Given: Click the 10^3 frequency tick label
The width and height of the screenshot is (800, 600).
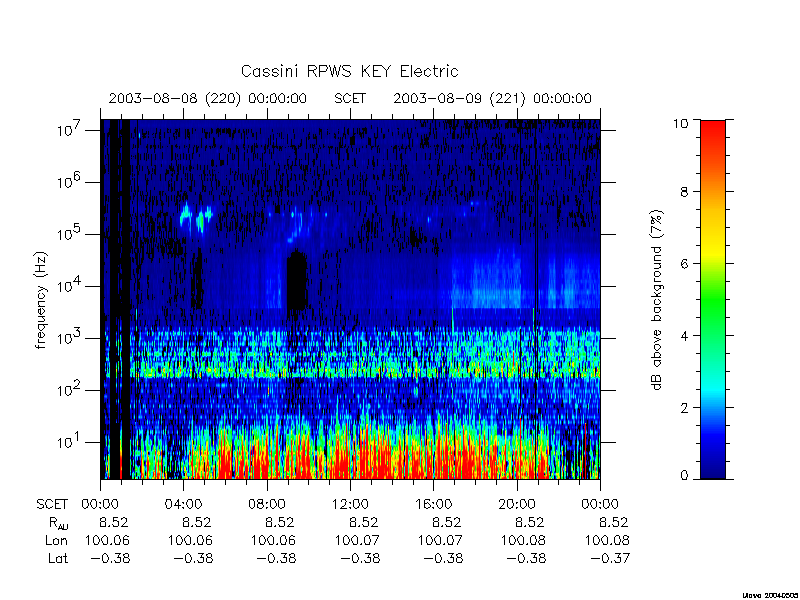Looking at the screenshot, I should (x=70, y=338).
